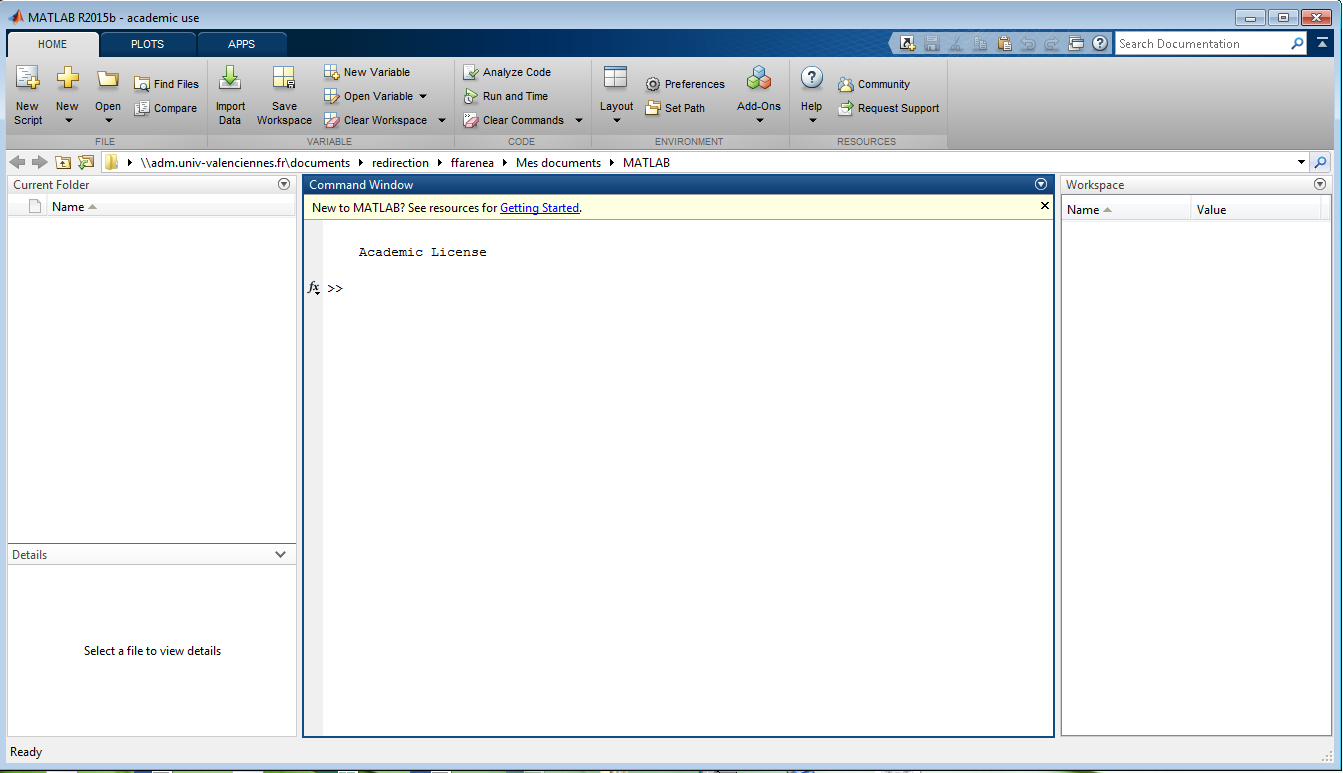Click the Mes documents path segment

click(558, 162)
